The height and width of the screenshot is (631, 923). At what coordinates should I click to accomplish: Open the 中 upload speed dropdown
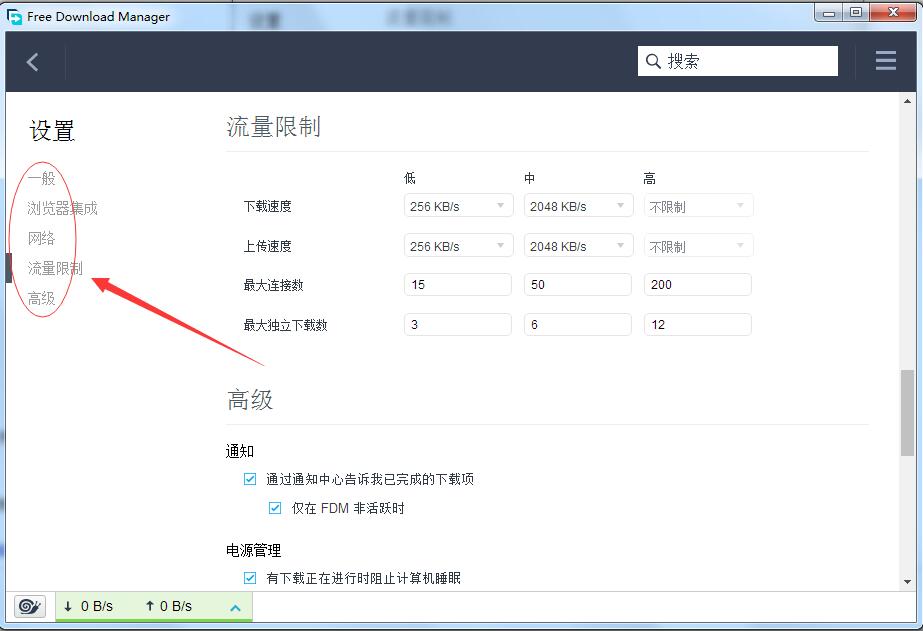tap(577, 245)
